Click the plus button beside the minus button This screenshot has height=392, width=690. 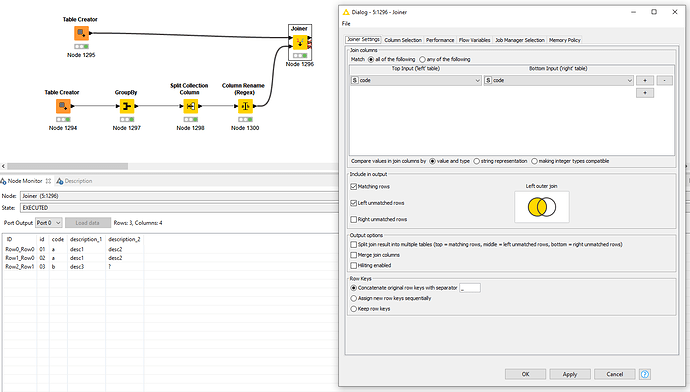click(645, 81)
